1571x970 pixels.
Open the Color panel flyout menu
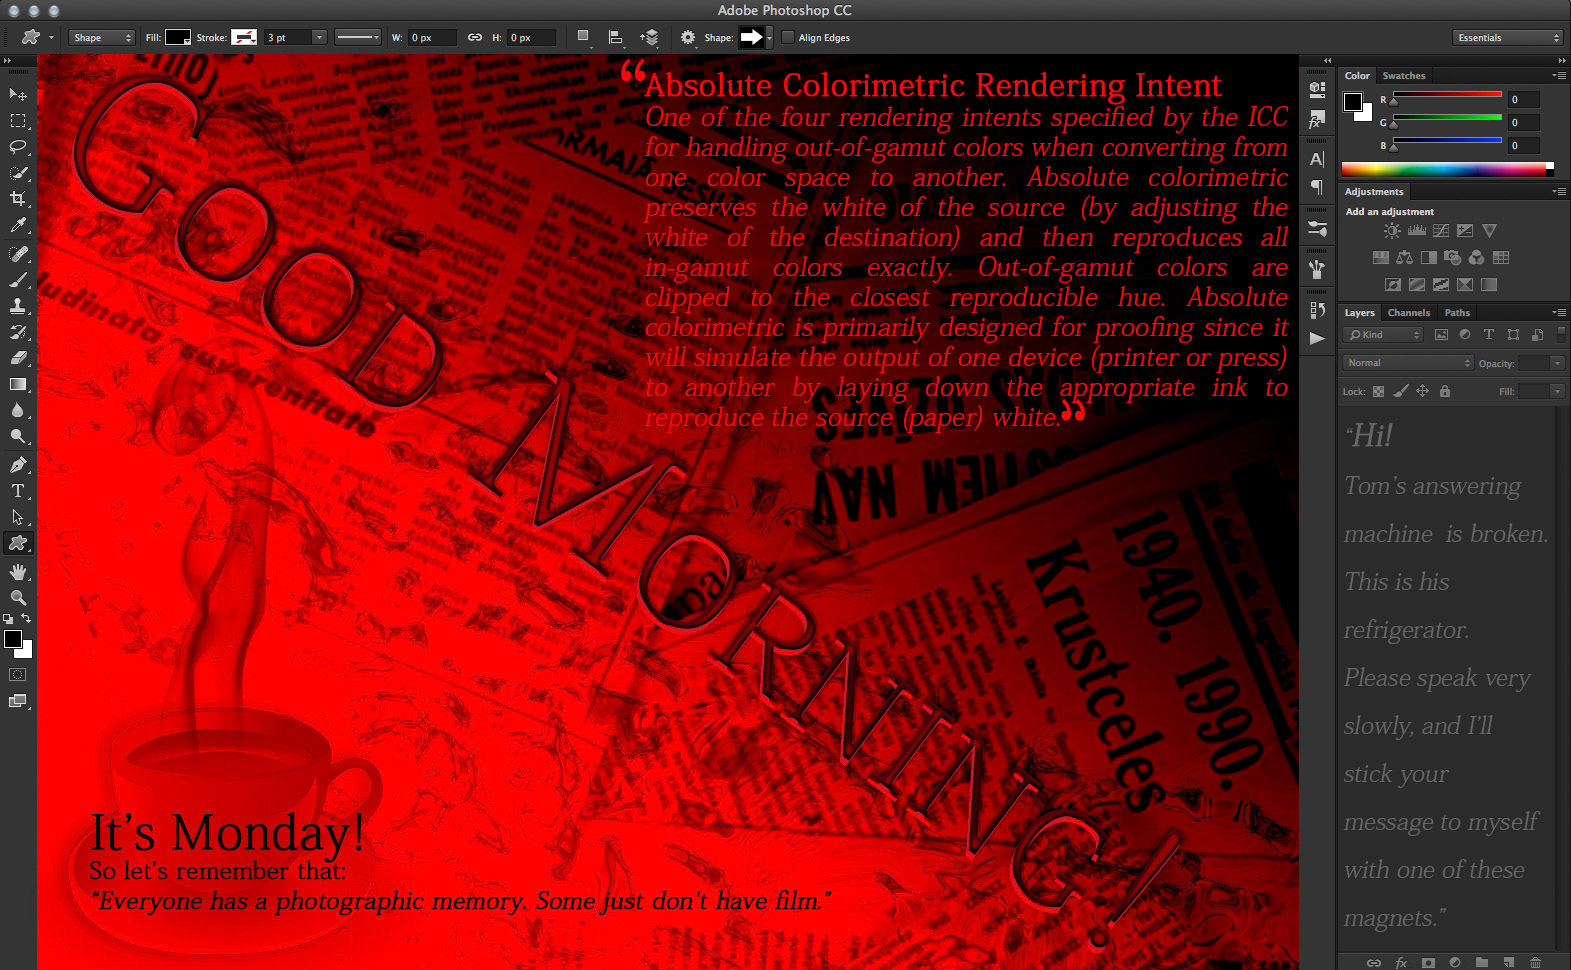pyautogui.click(x=1559, y=76)
